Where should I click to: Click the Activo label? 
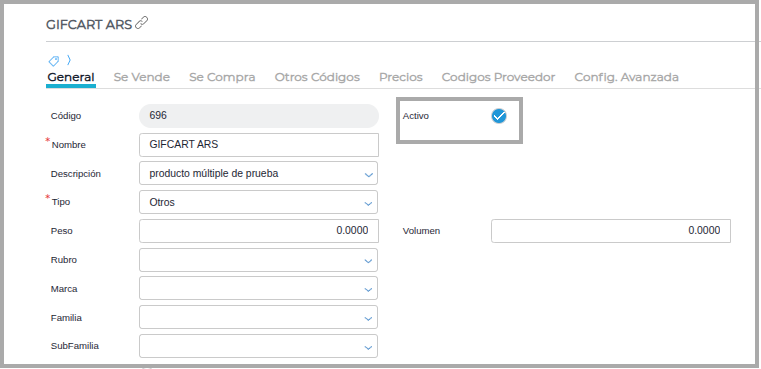point(416,116)
